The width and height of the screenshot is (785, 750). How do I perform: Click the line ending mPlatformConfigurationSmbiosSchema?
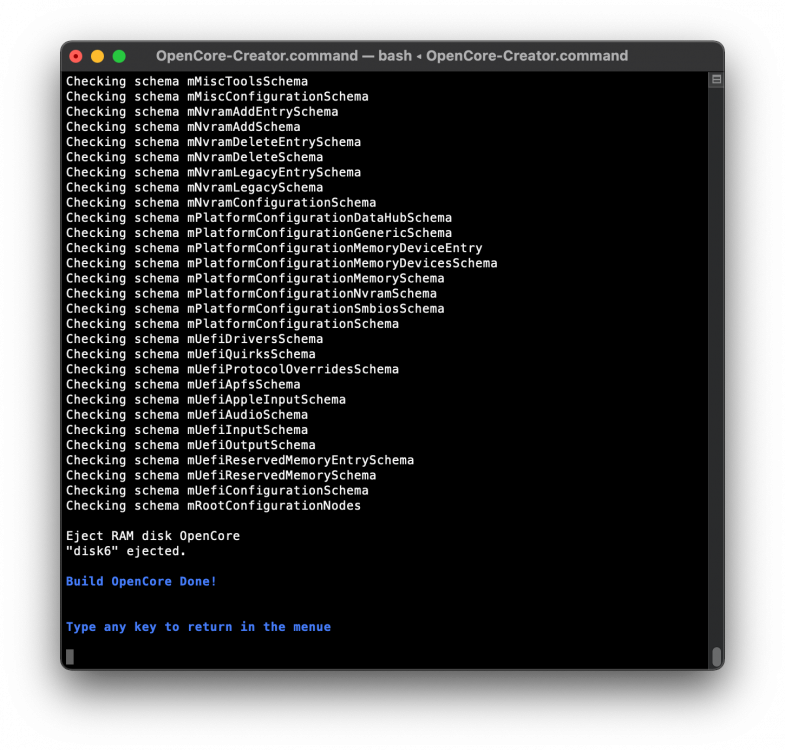pyautogui.click(x=255, y=308)
